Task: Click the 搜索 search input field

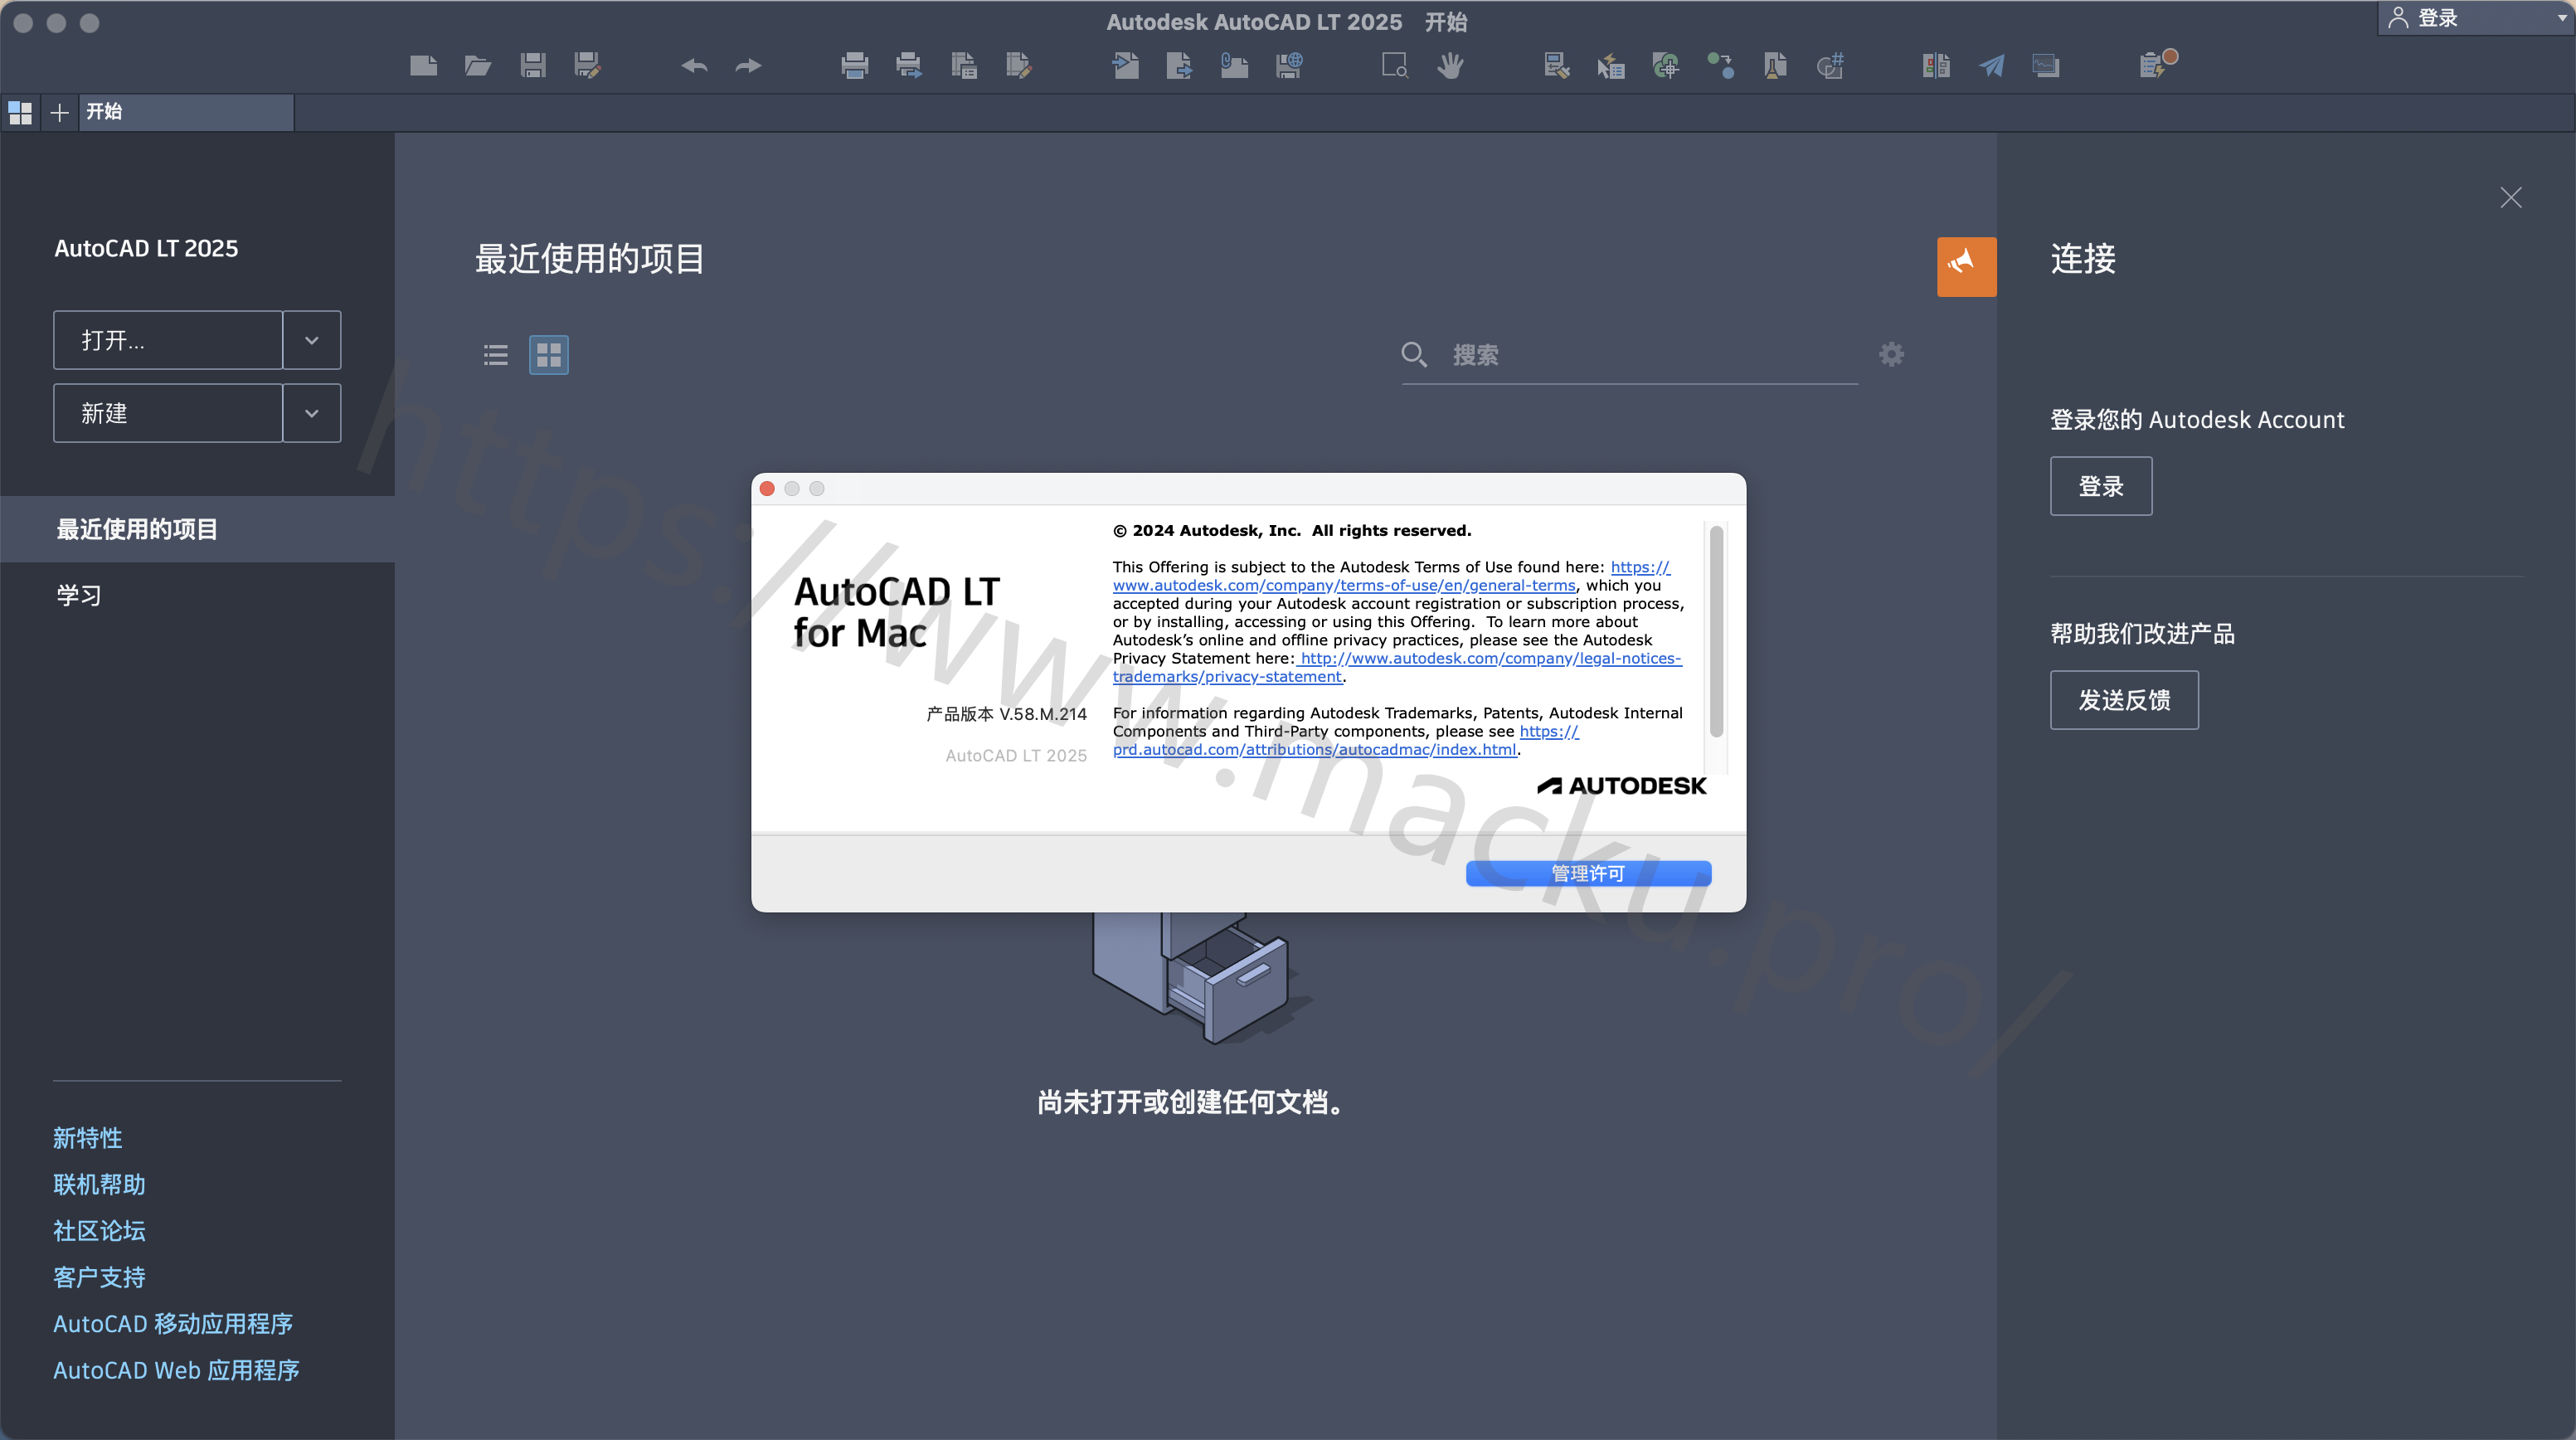Action: pos(1629,355)
